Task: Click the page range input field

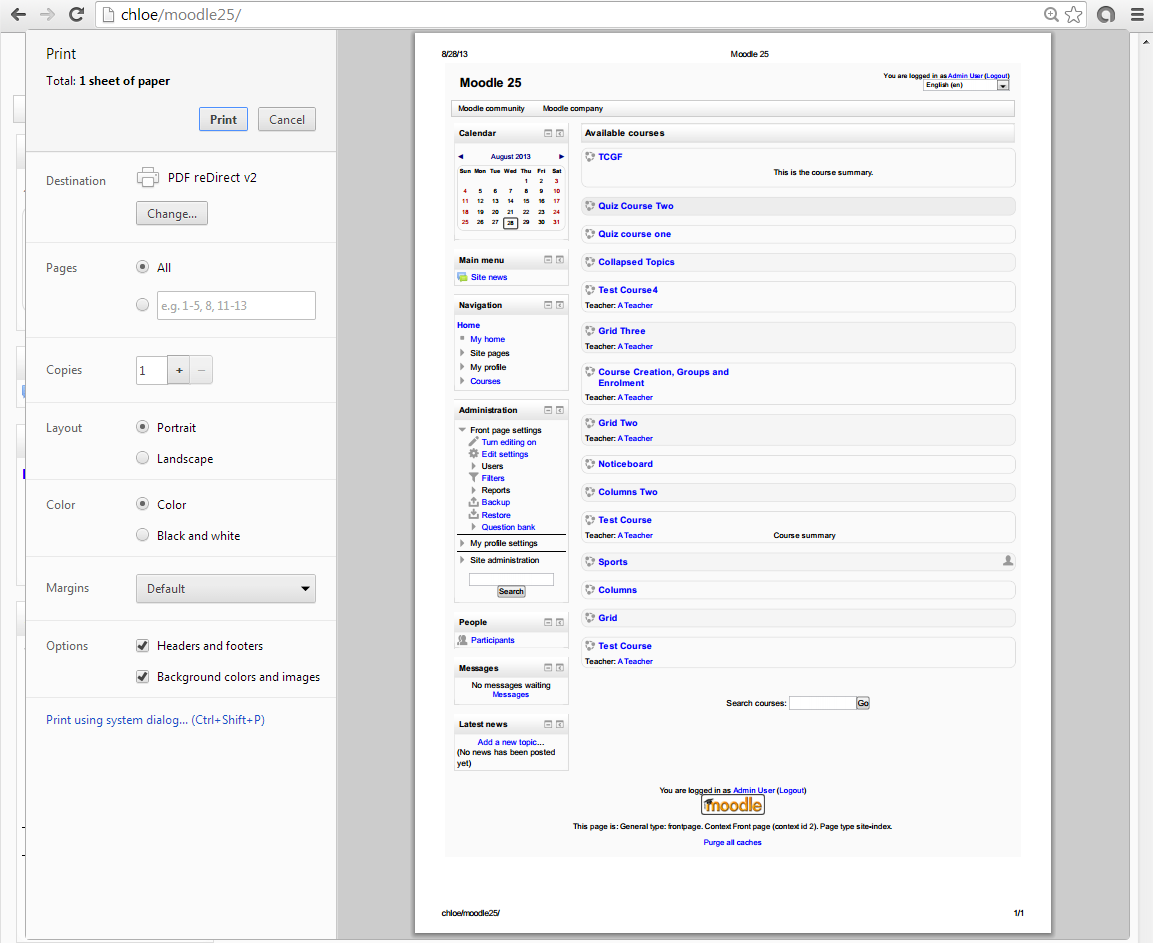Action: click(x=236, y=305)
